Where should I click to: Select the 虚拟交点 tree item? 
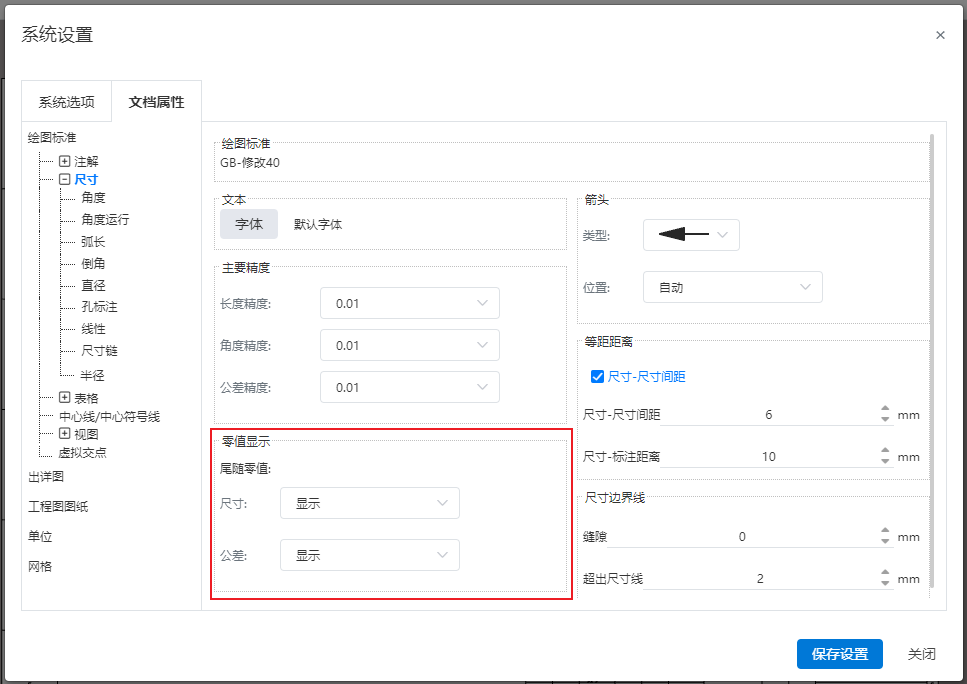click(82, 452)
